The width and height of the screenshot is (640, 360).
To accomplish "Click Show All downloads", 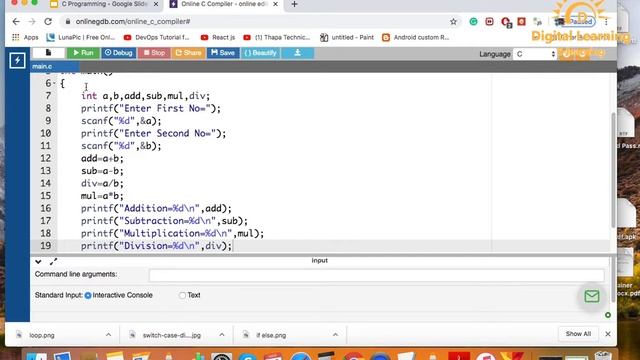I will coord(578,334).
